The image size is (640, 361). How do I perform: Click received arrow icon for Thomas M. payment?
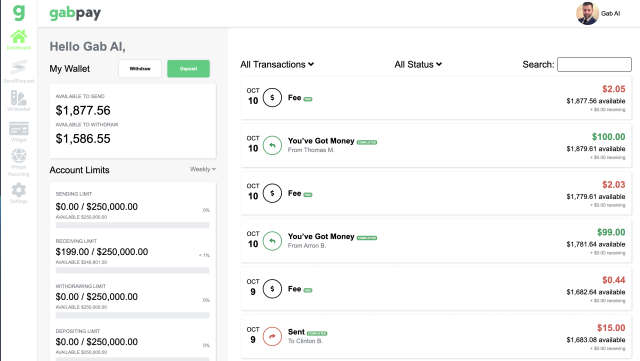(x=272, y=145)
